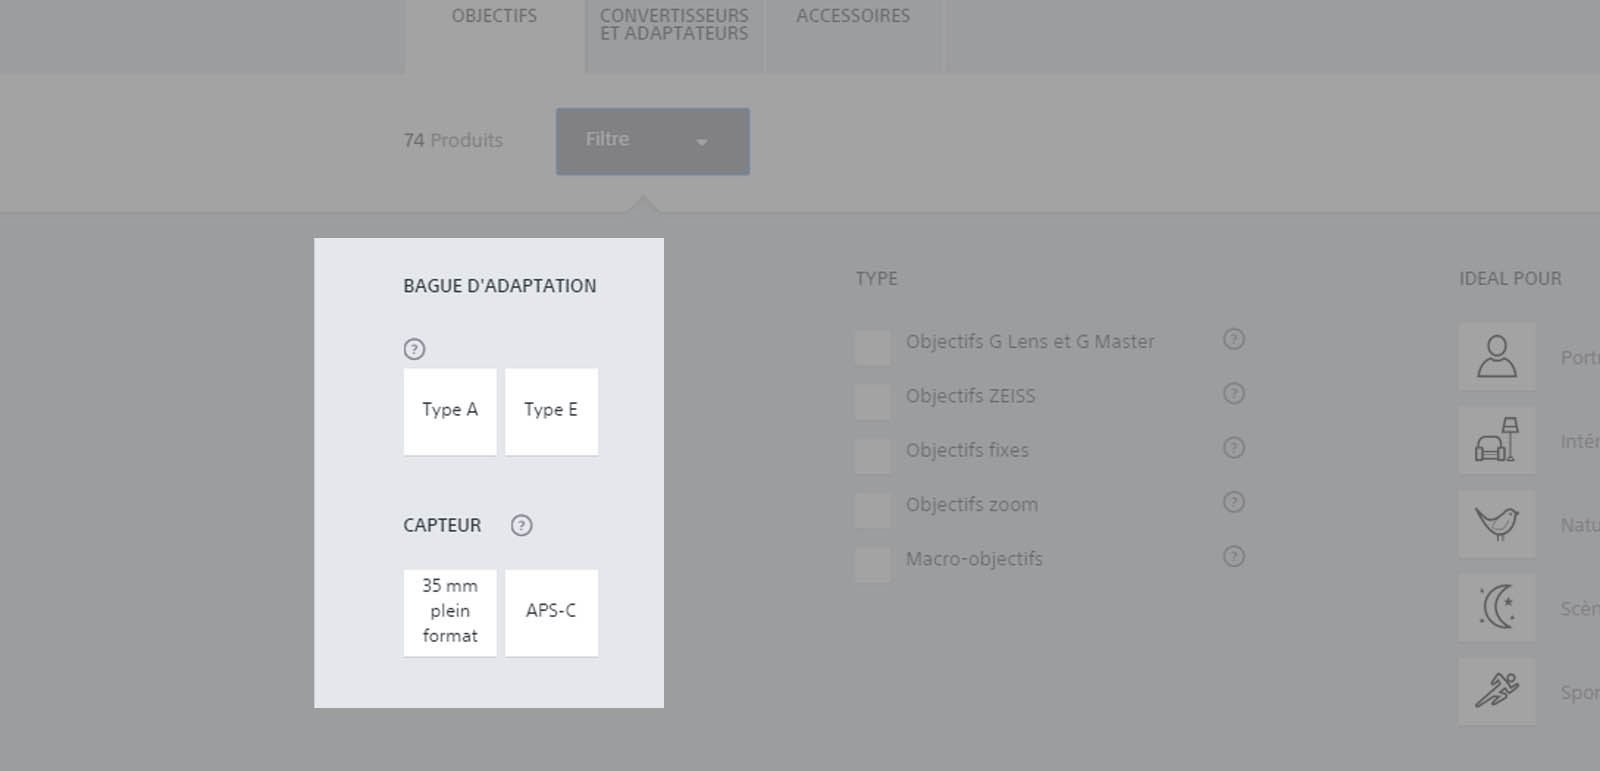The height and width of the screenshot is (771, 1600).
Task: Check the Objectifs fixes box
Action: 872,455
